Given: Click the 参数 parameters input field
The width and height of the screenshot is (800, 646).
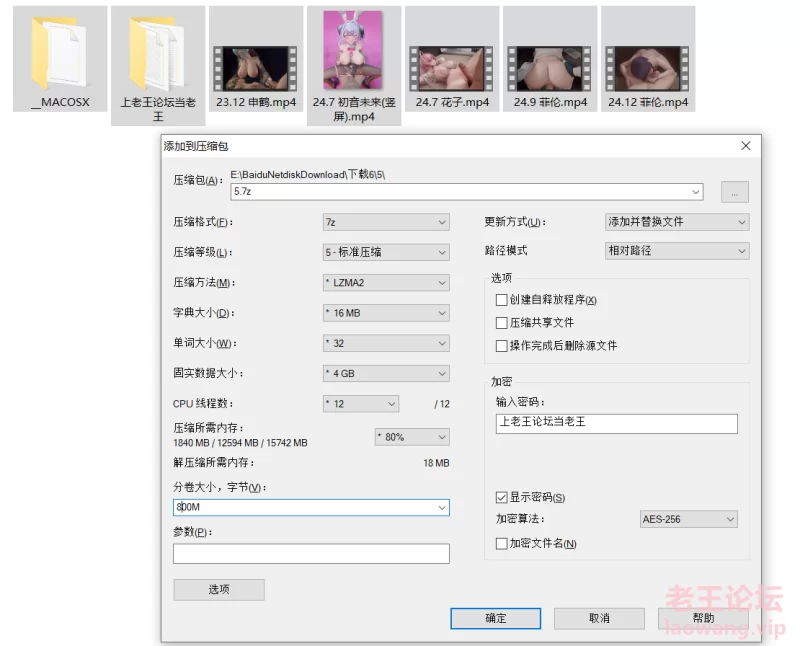Looking at the screenshot, I should pyautogui.click(x=311, y=554).
